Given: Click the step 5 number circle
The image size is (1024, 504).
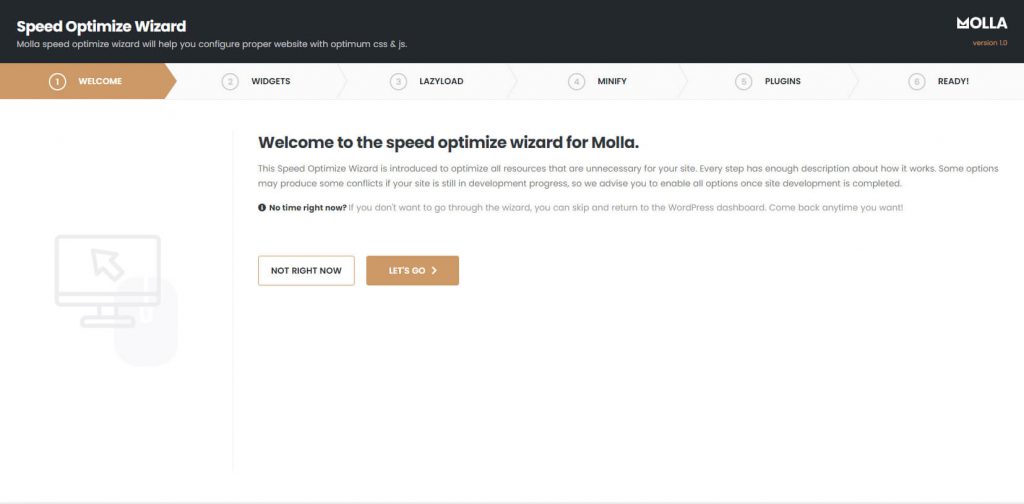Looking at the screenshot, I should pyautogui.click(x=743, y=82).
